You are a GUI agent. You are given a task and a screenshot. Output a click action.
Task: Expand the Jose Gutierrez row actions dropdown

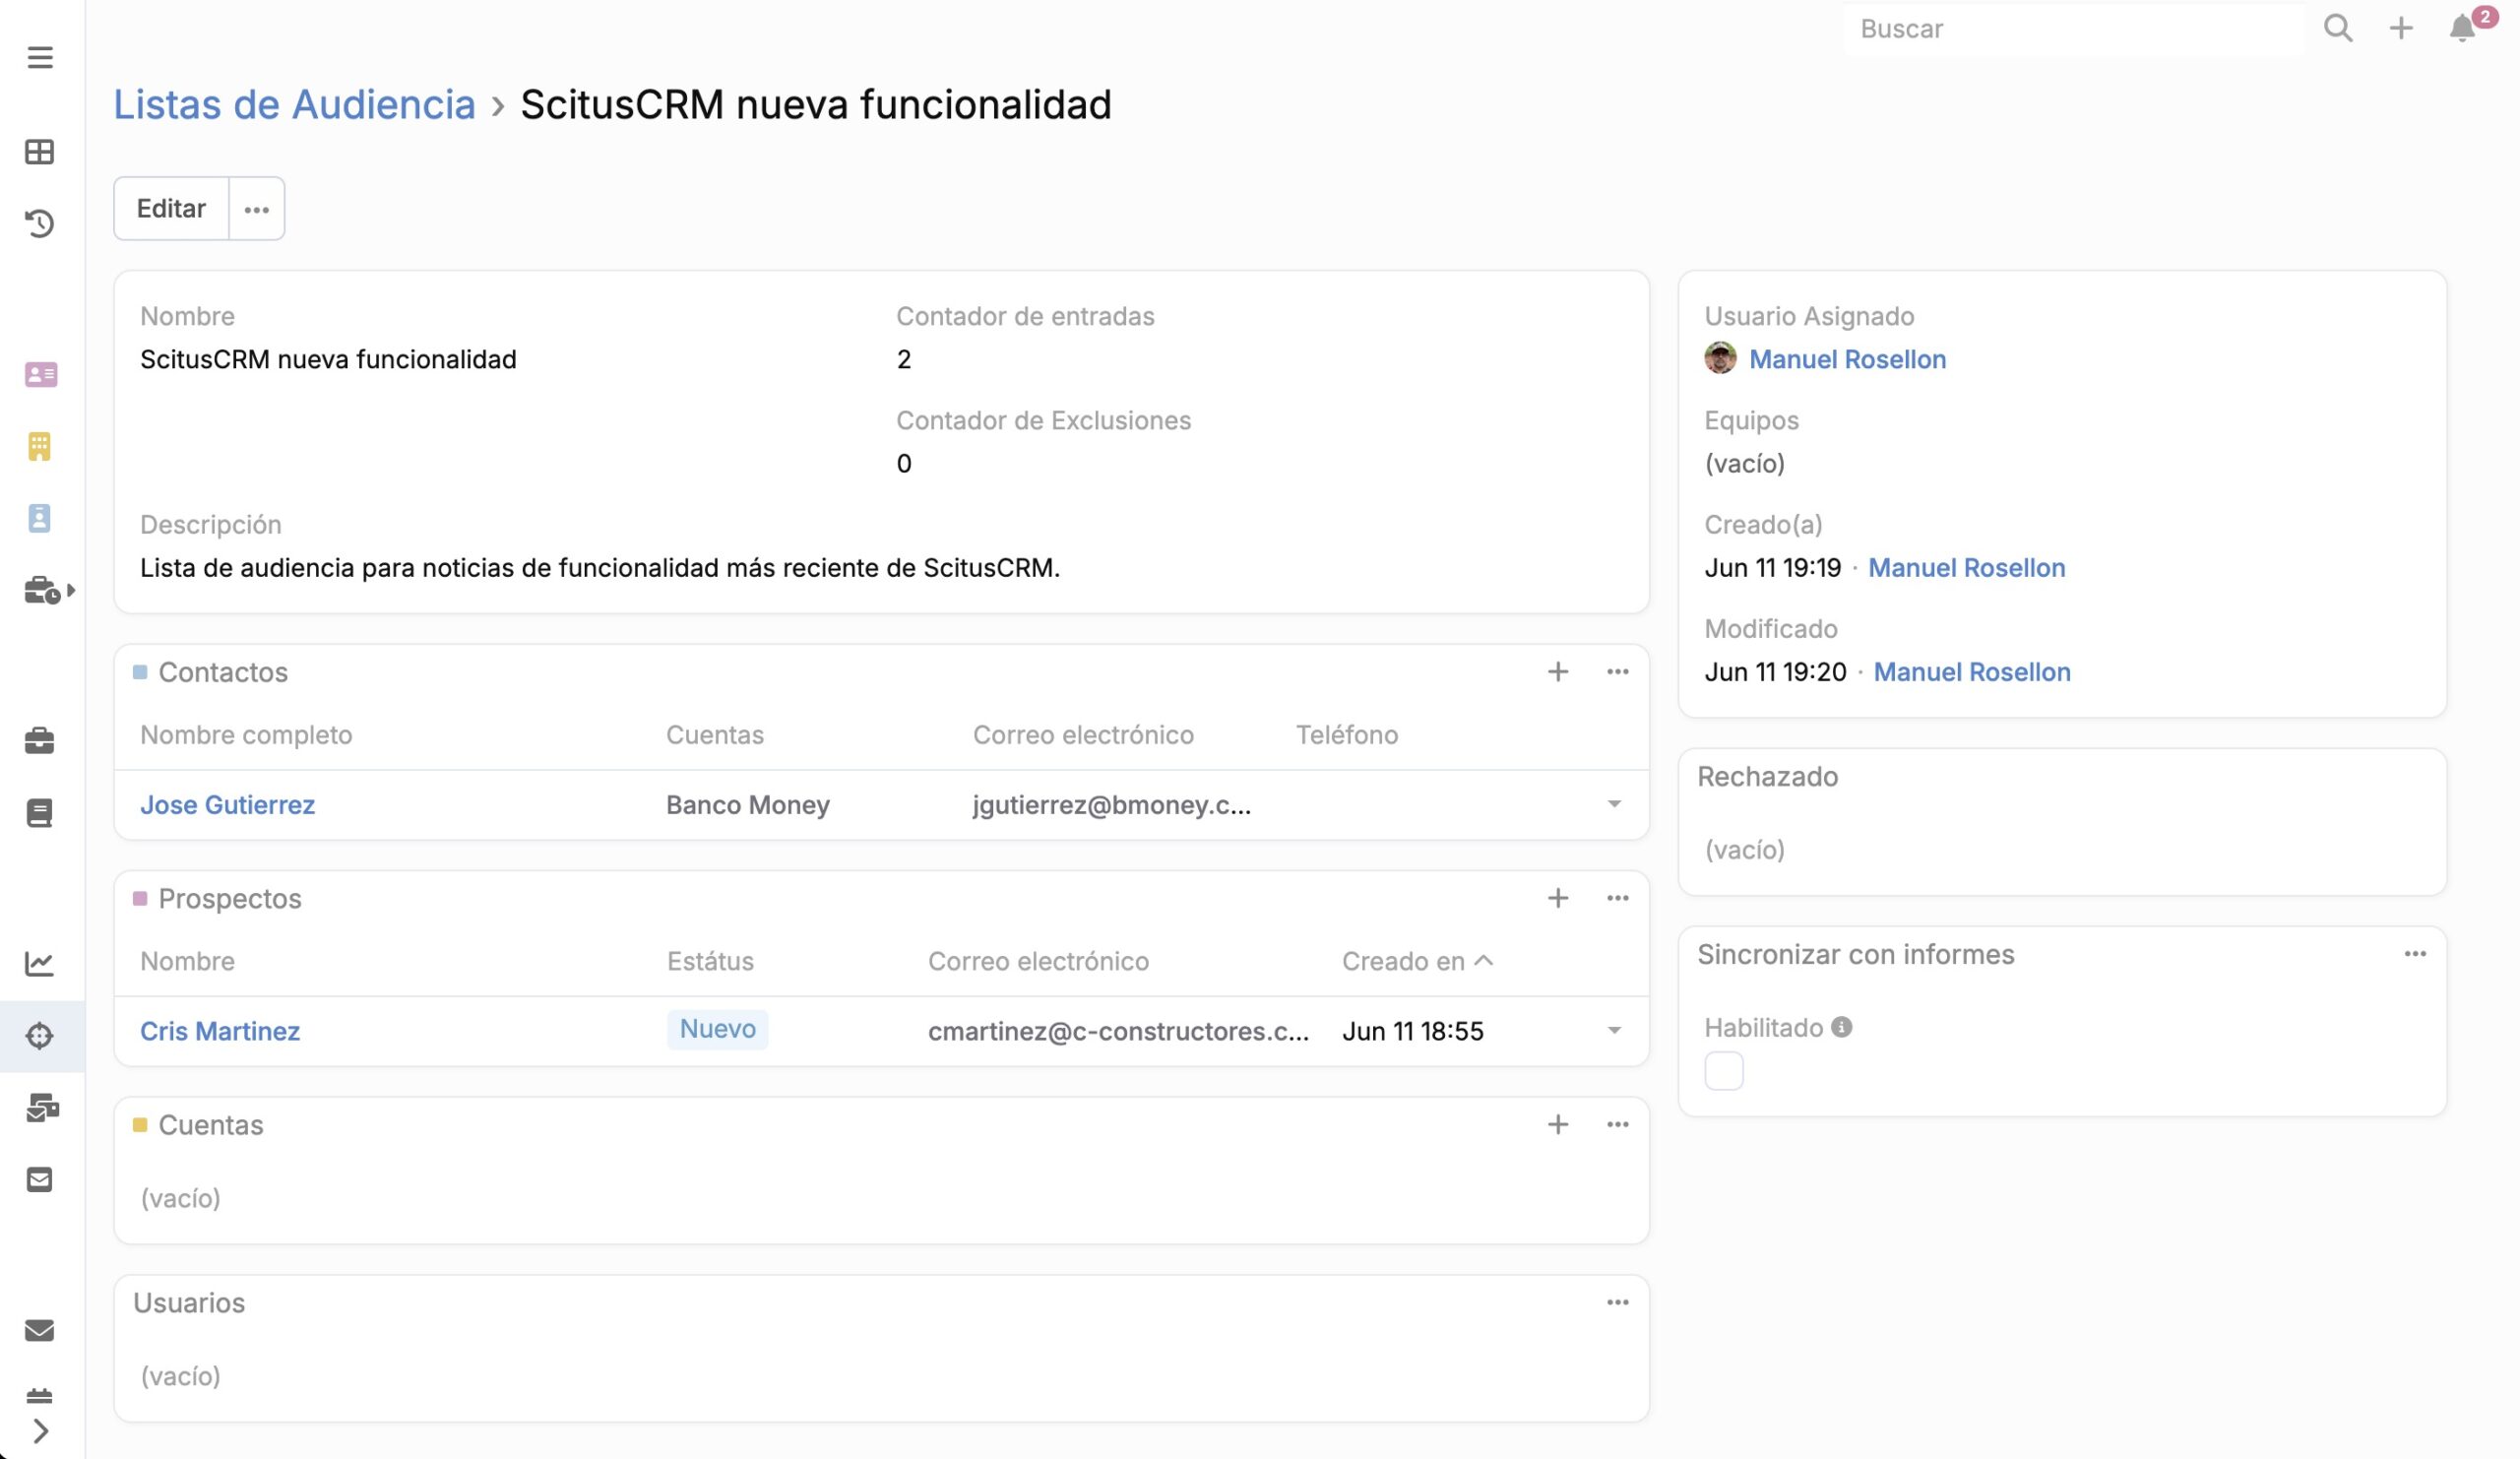click(x=1614, y=804)
